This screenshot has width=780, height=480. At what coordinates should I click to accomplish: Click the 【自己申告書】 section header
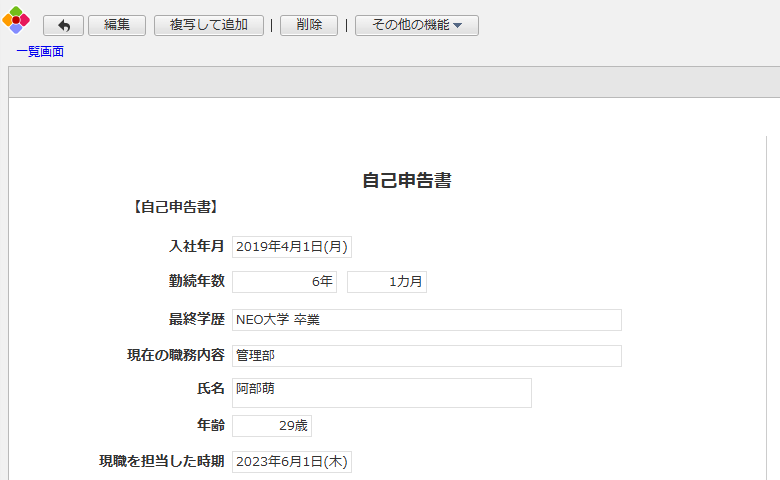(x=175, y=208)
